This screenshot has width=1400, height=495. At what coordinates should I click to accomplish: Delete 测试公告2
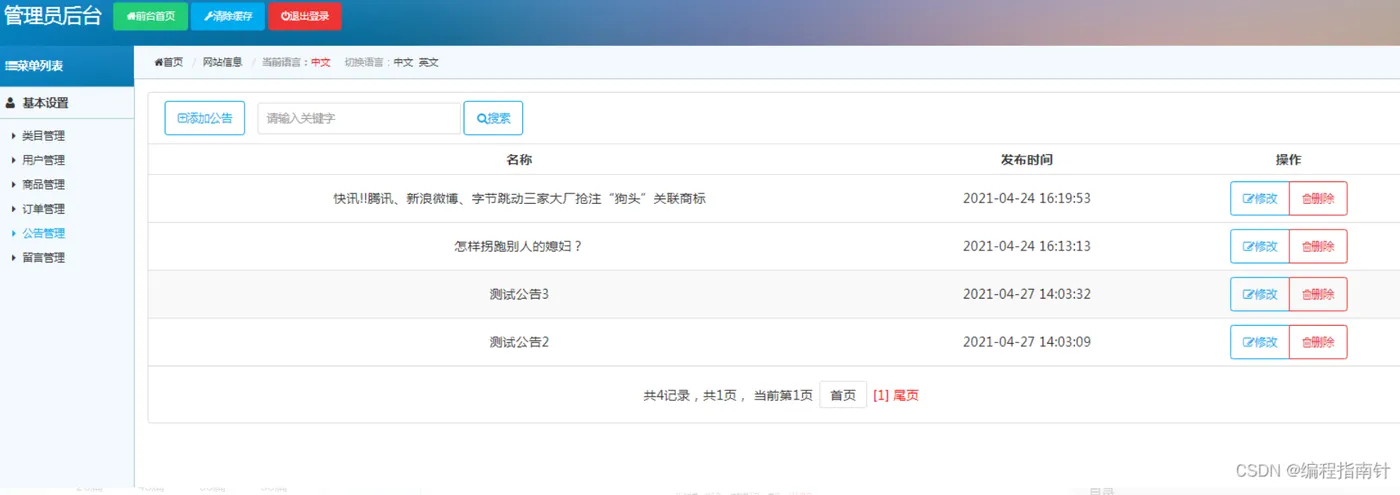1318,342
